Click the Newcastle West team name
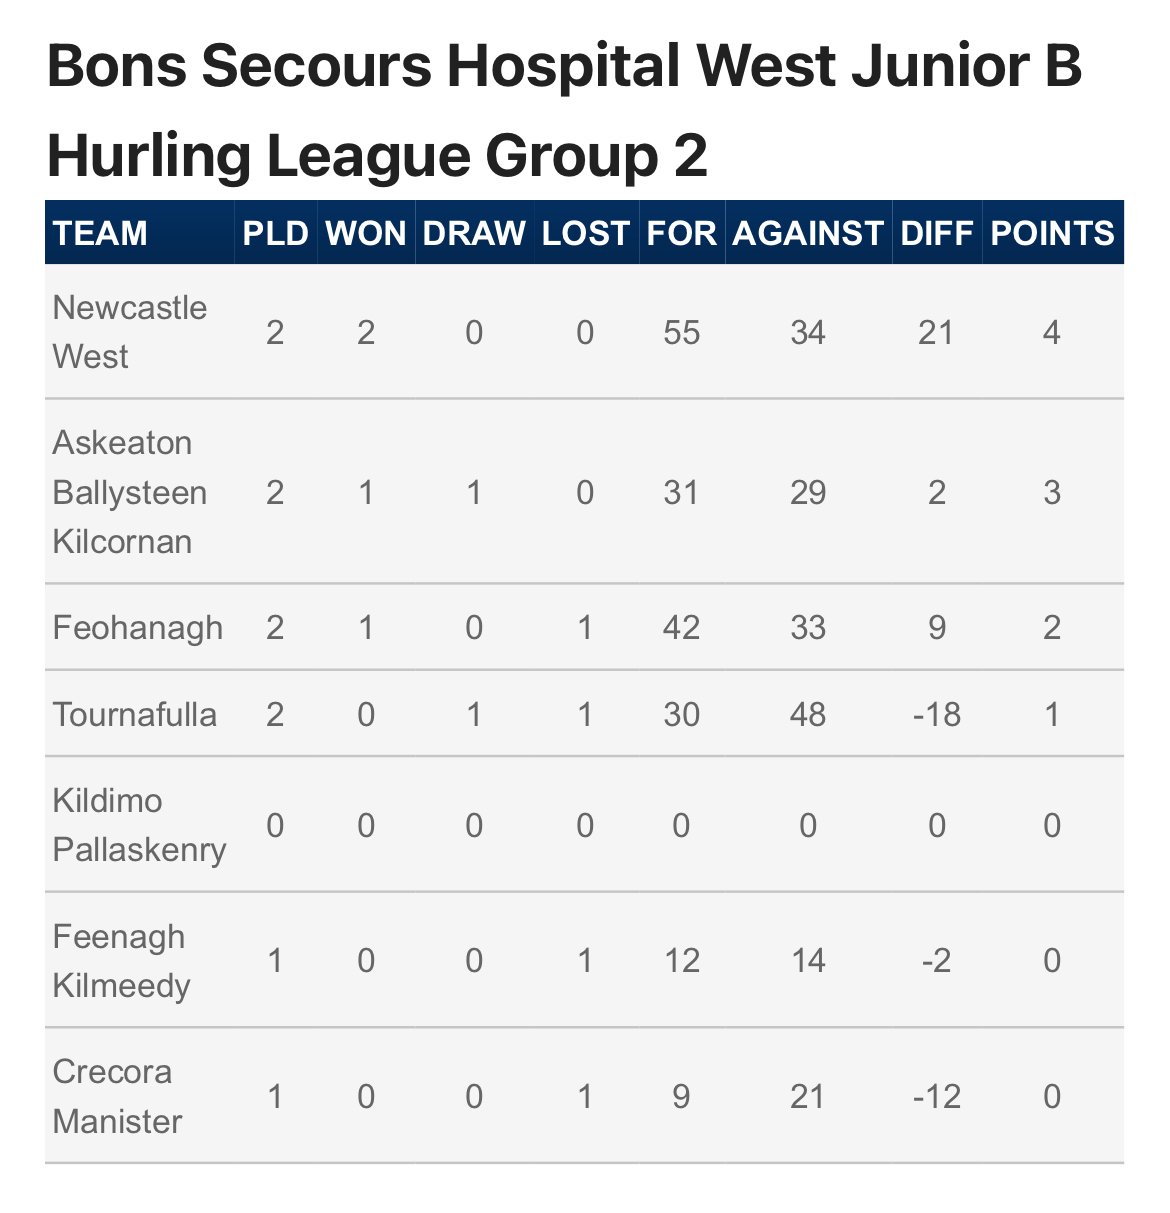 129,332
